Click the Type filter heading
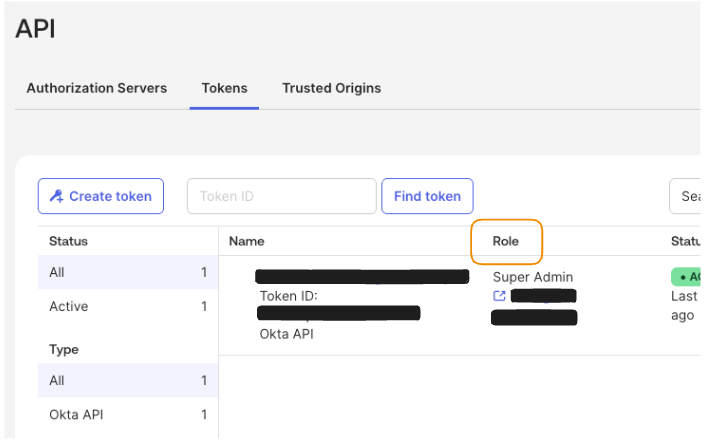Viewport: 704px width, 444px height. click(64, 350)
